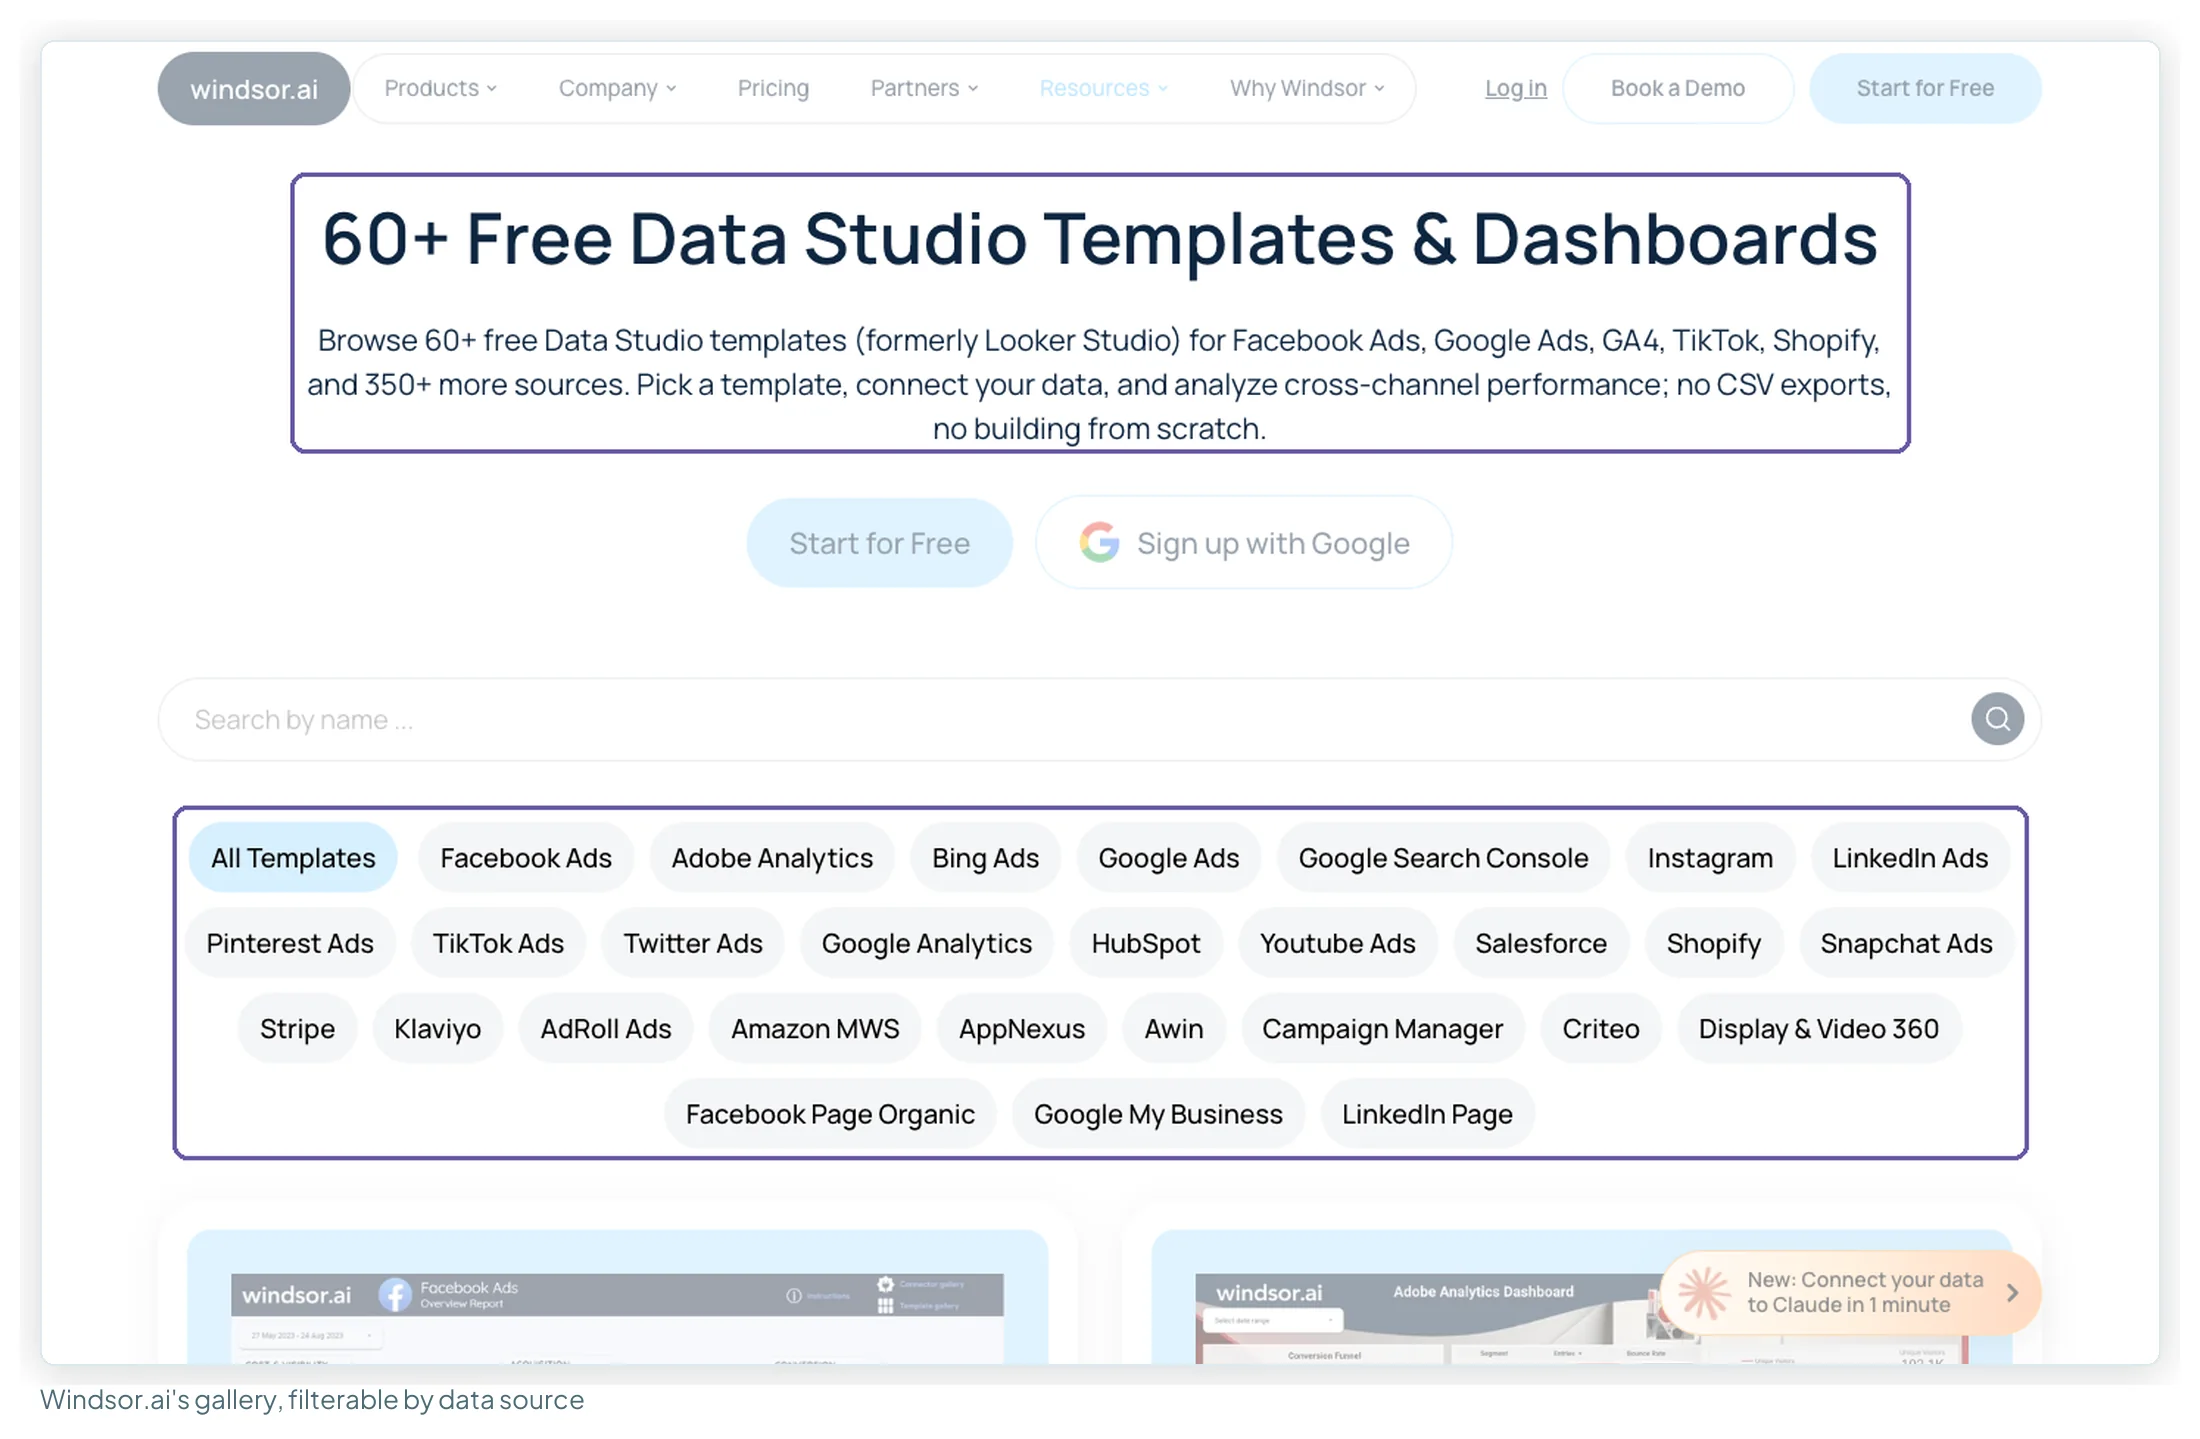
Task: Click the Log in link
Action: 1515,88
